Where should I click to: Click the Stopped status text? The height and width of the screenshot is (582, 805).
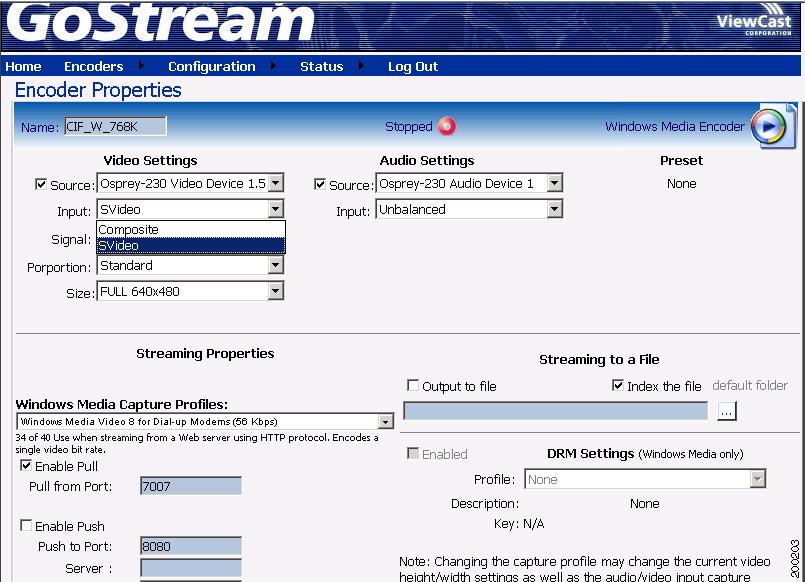click(x=409, y=127)
